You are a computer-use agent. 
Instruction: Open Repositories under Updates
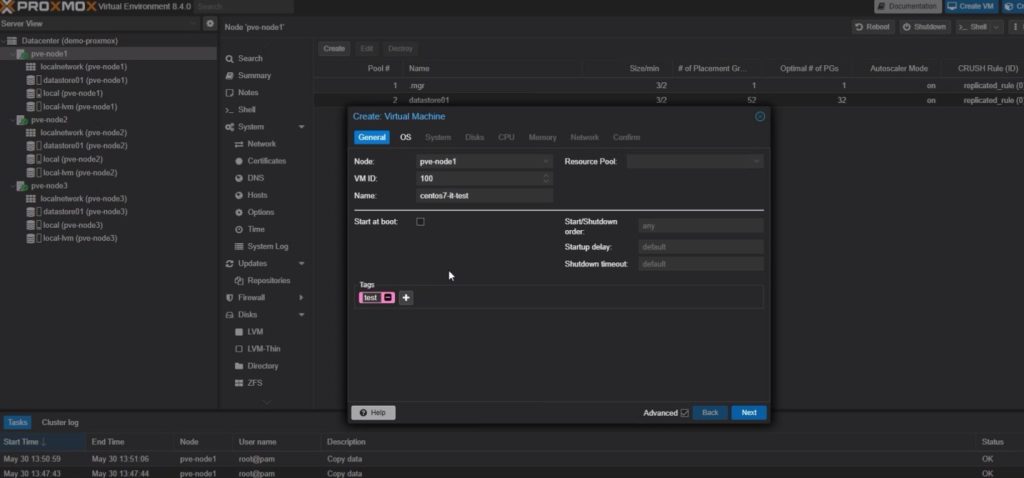click(268, 280)
